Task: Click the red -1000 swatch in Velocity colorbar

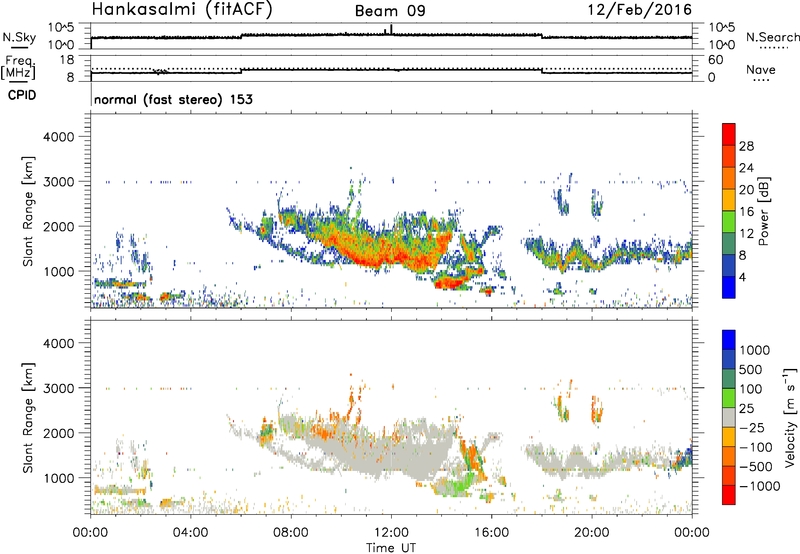Action: pyautogui.click(x=729, y=495)
